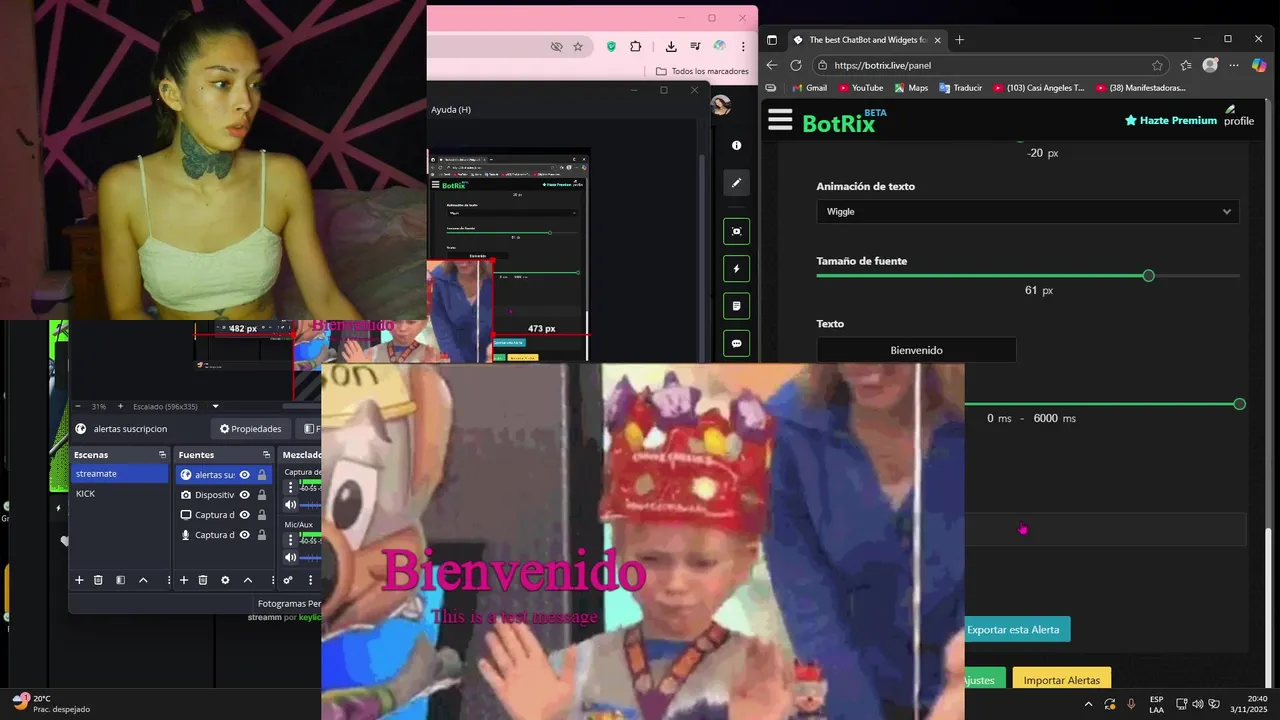The height and width of the screenshot is (720, 1280).
Task: Open the Traducir bookmark
Action: [960, 88]
